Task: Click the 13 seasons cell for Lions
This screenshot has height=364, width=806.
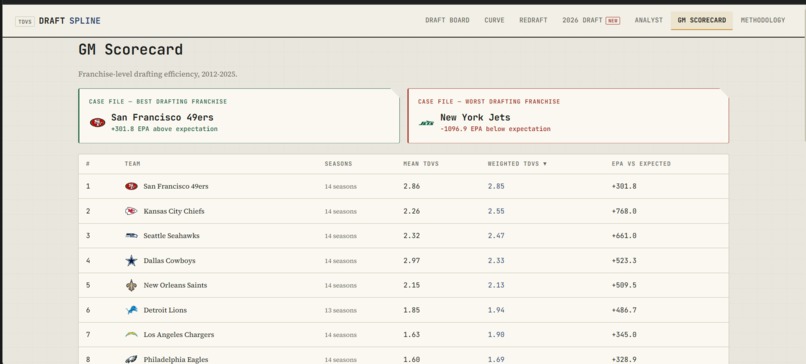Action: tap(340, 311)
